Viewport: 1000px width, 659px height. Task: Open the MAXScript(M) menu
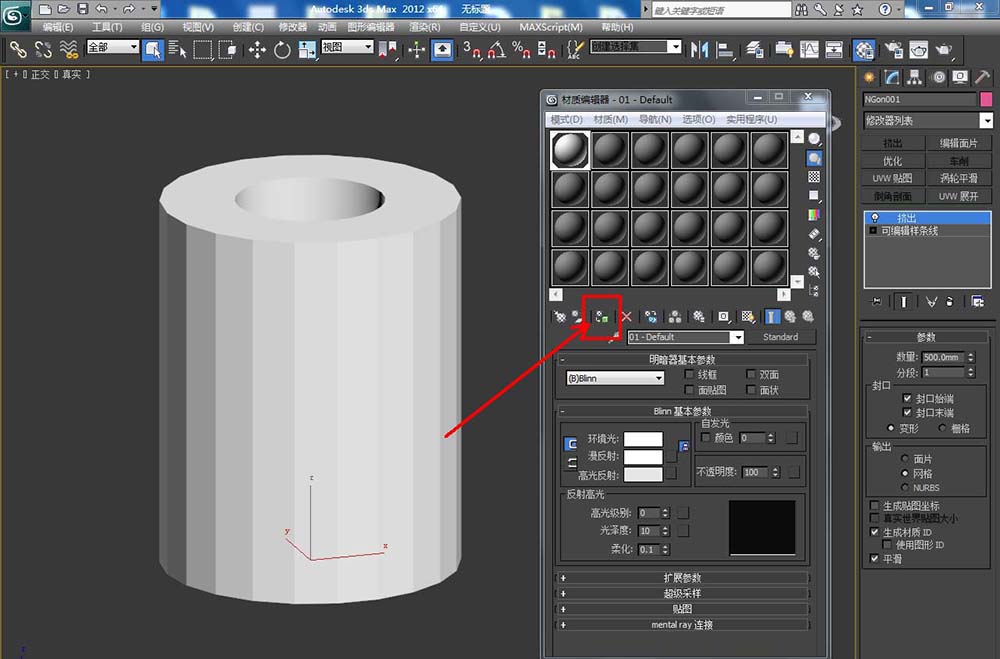(x=551, y=27)
